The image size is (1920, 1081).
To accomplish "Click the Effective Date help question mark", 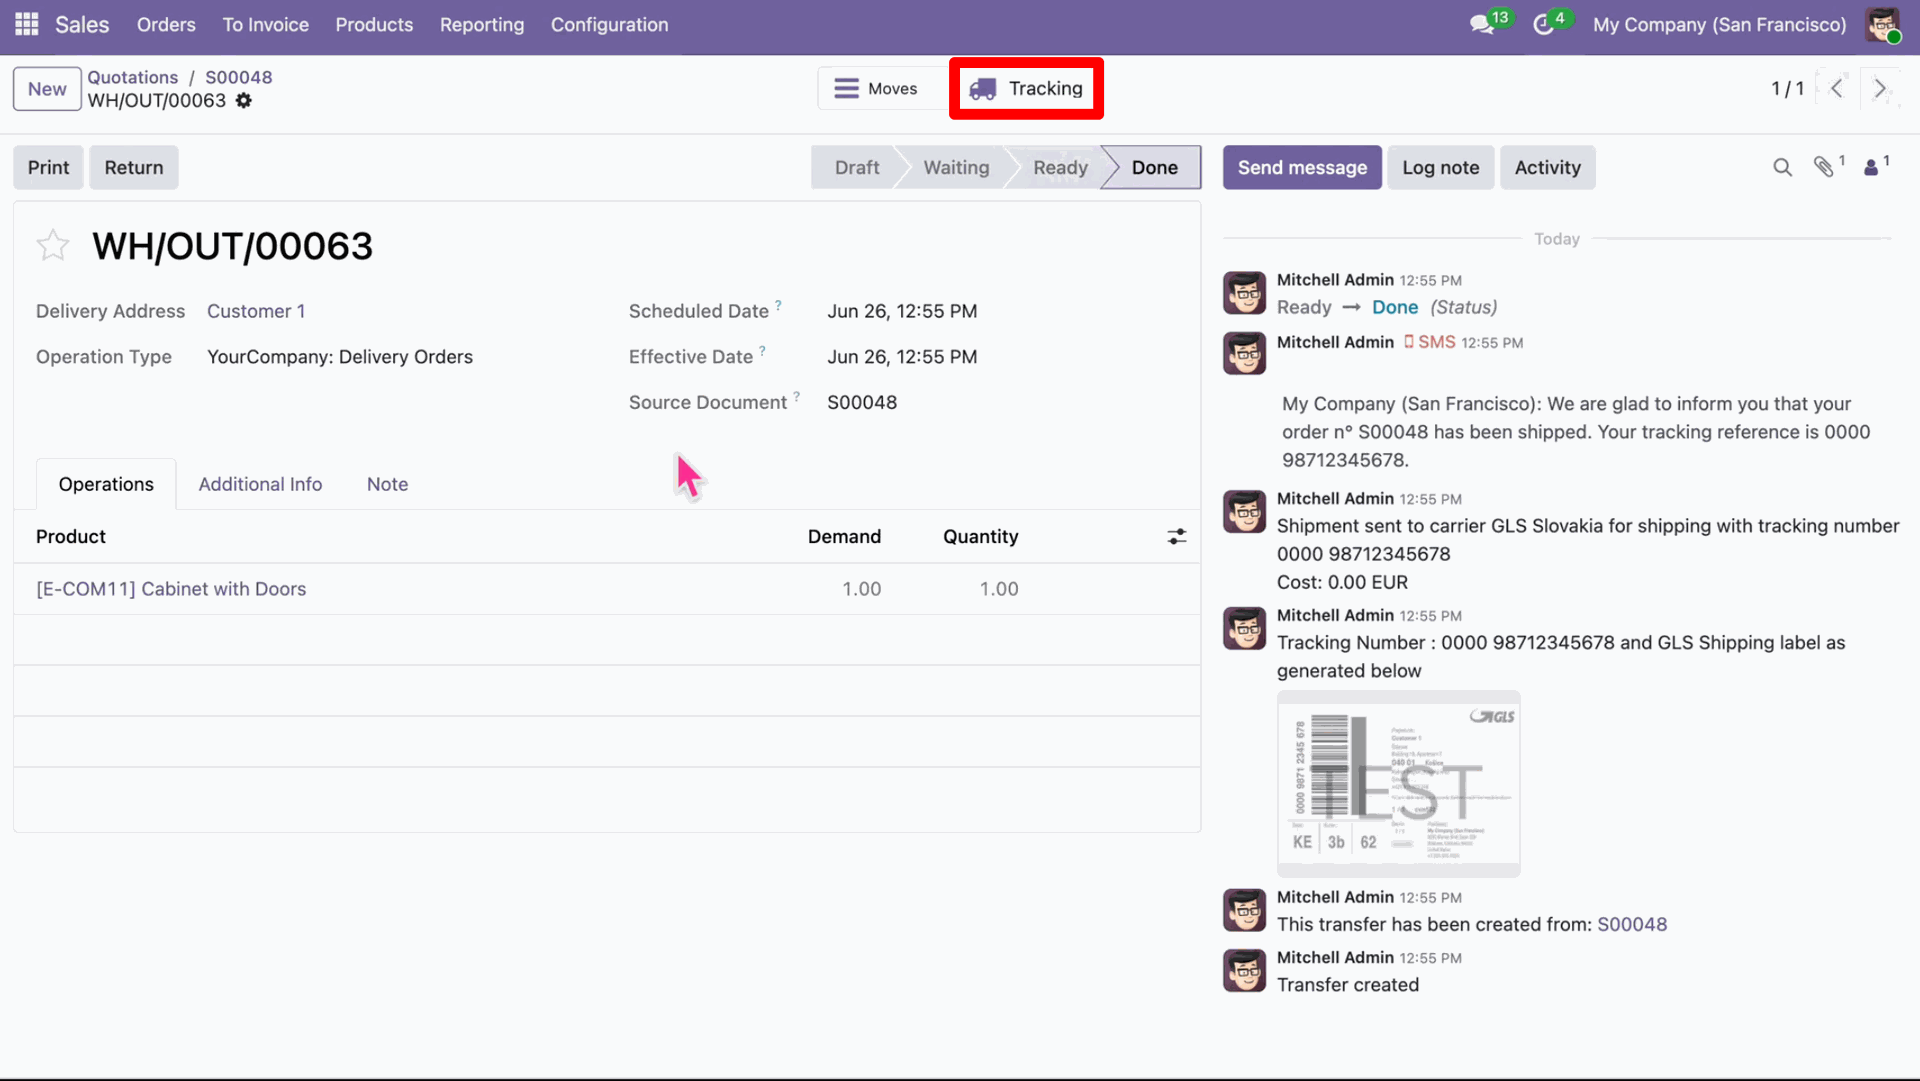I will (762, 351).
